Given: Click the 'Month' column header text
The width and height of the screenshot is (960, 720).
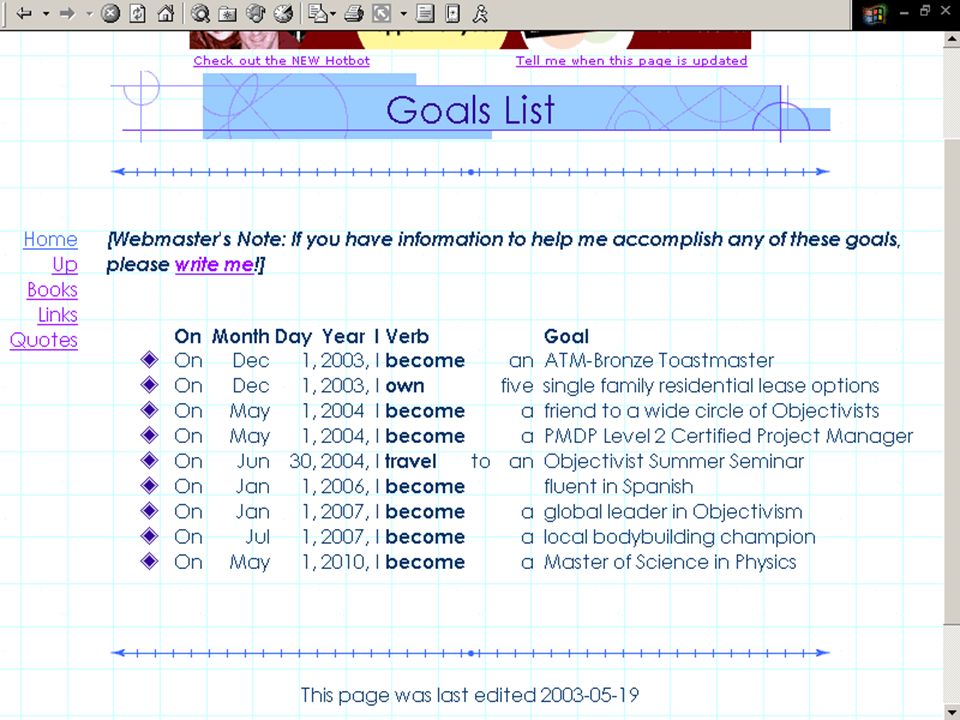Looking at the screenshot, I should coord(241,336).
